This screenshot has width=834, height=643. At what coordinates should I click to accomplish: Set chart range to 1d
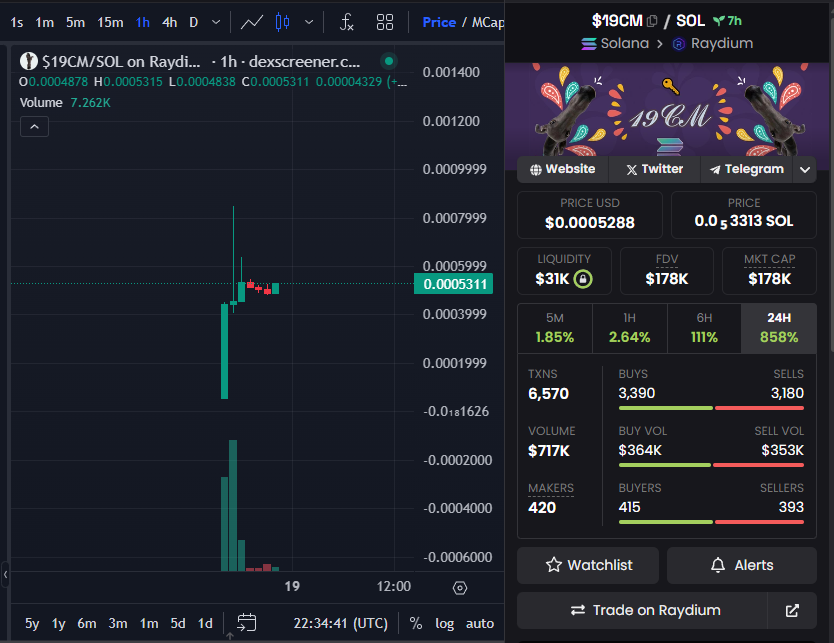205,623
